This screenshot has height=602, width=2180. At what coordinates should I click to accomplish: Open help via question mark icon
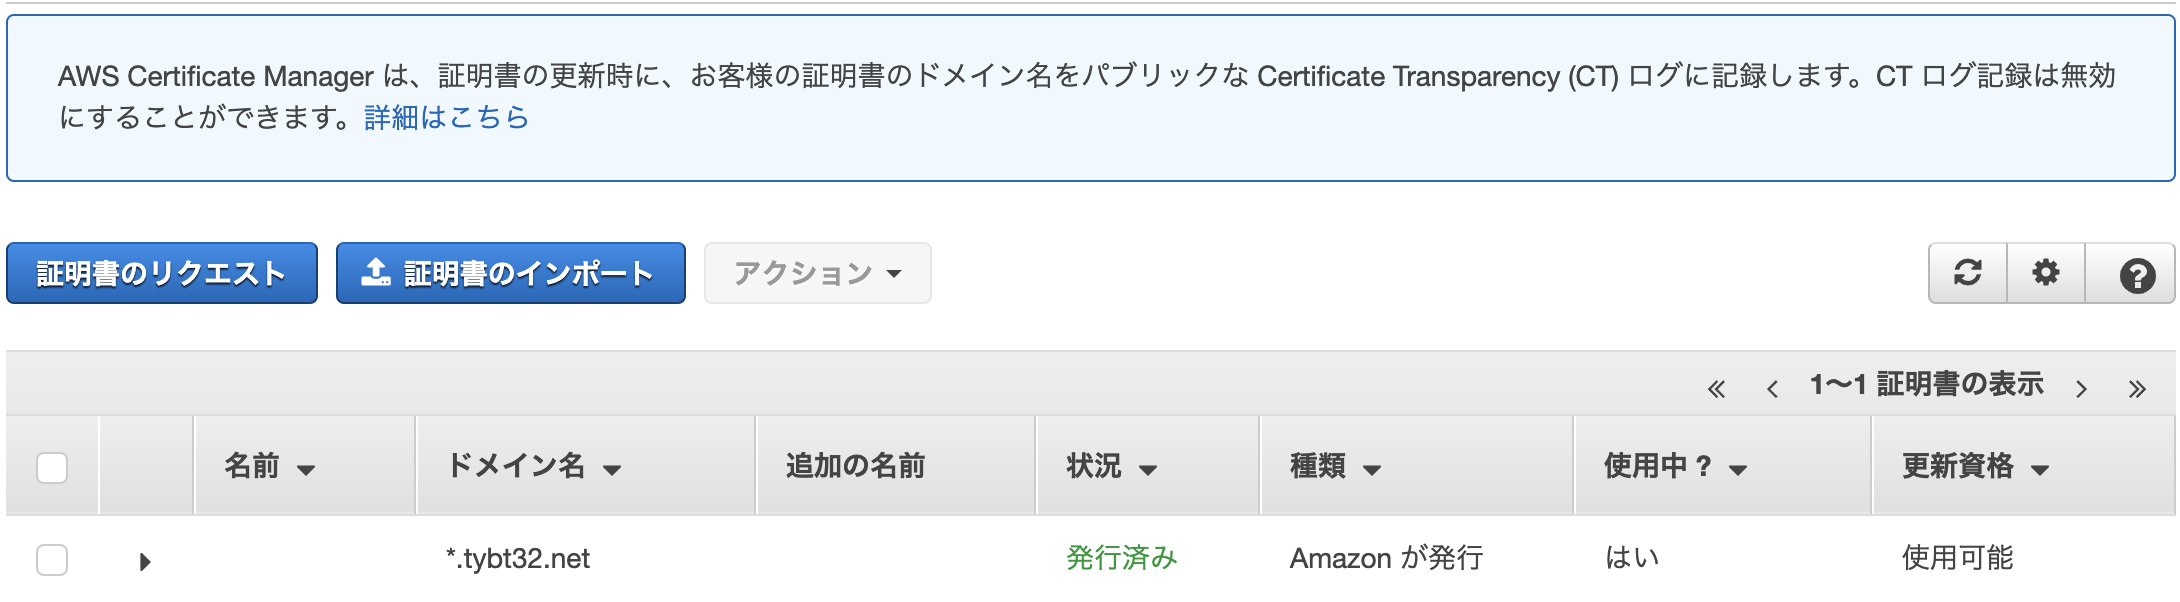pyautogui.click(x=2136, y=274)
